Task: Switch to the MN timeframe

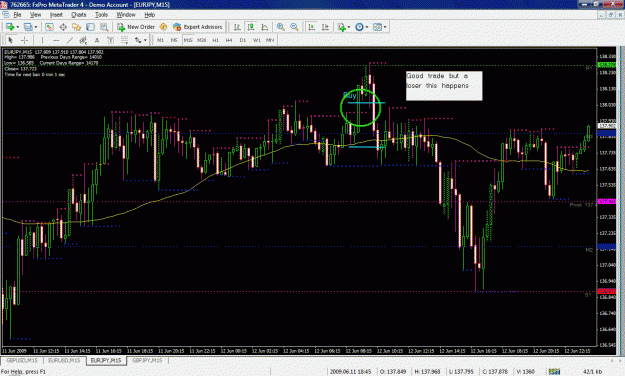Action: click(x=270, y=40)
